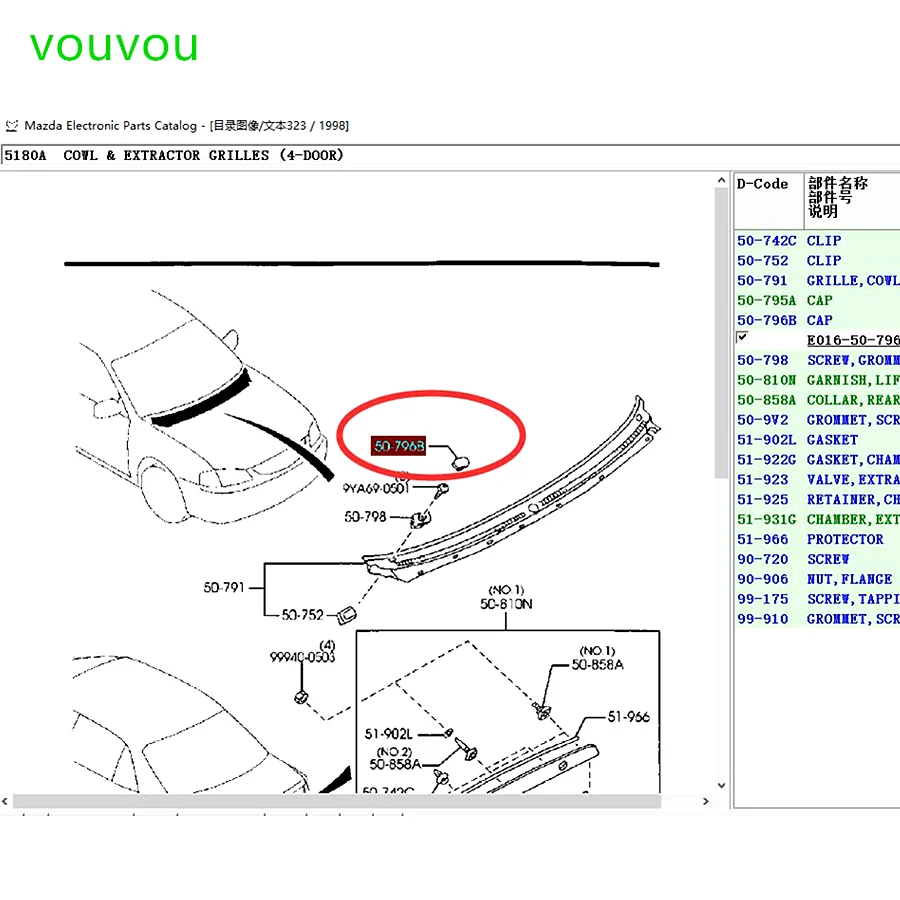Select D-Code 50-791 in the parts list

(x=762, y=281)
